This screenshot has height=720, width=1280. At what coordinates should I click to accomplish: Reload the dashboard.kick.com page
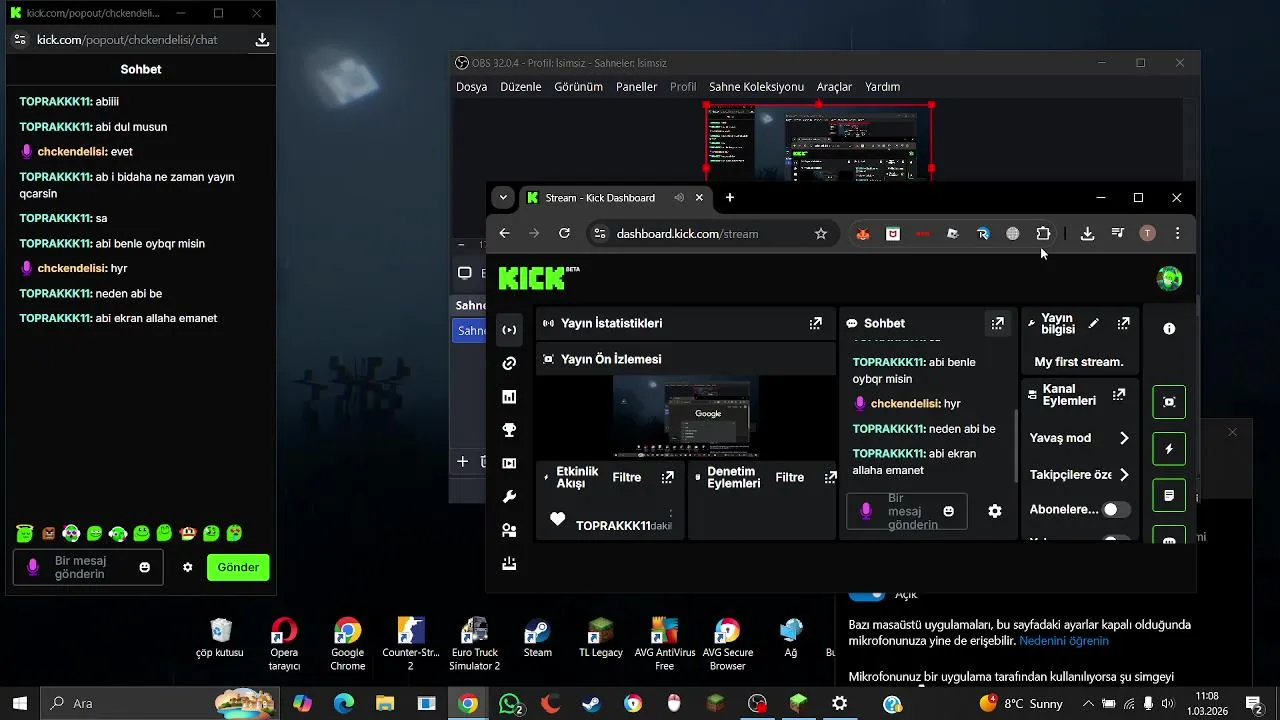[x=564, y=233]
